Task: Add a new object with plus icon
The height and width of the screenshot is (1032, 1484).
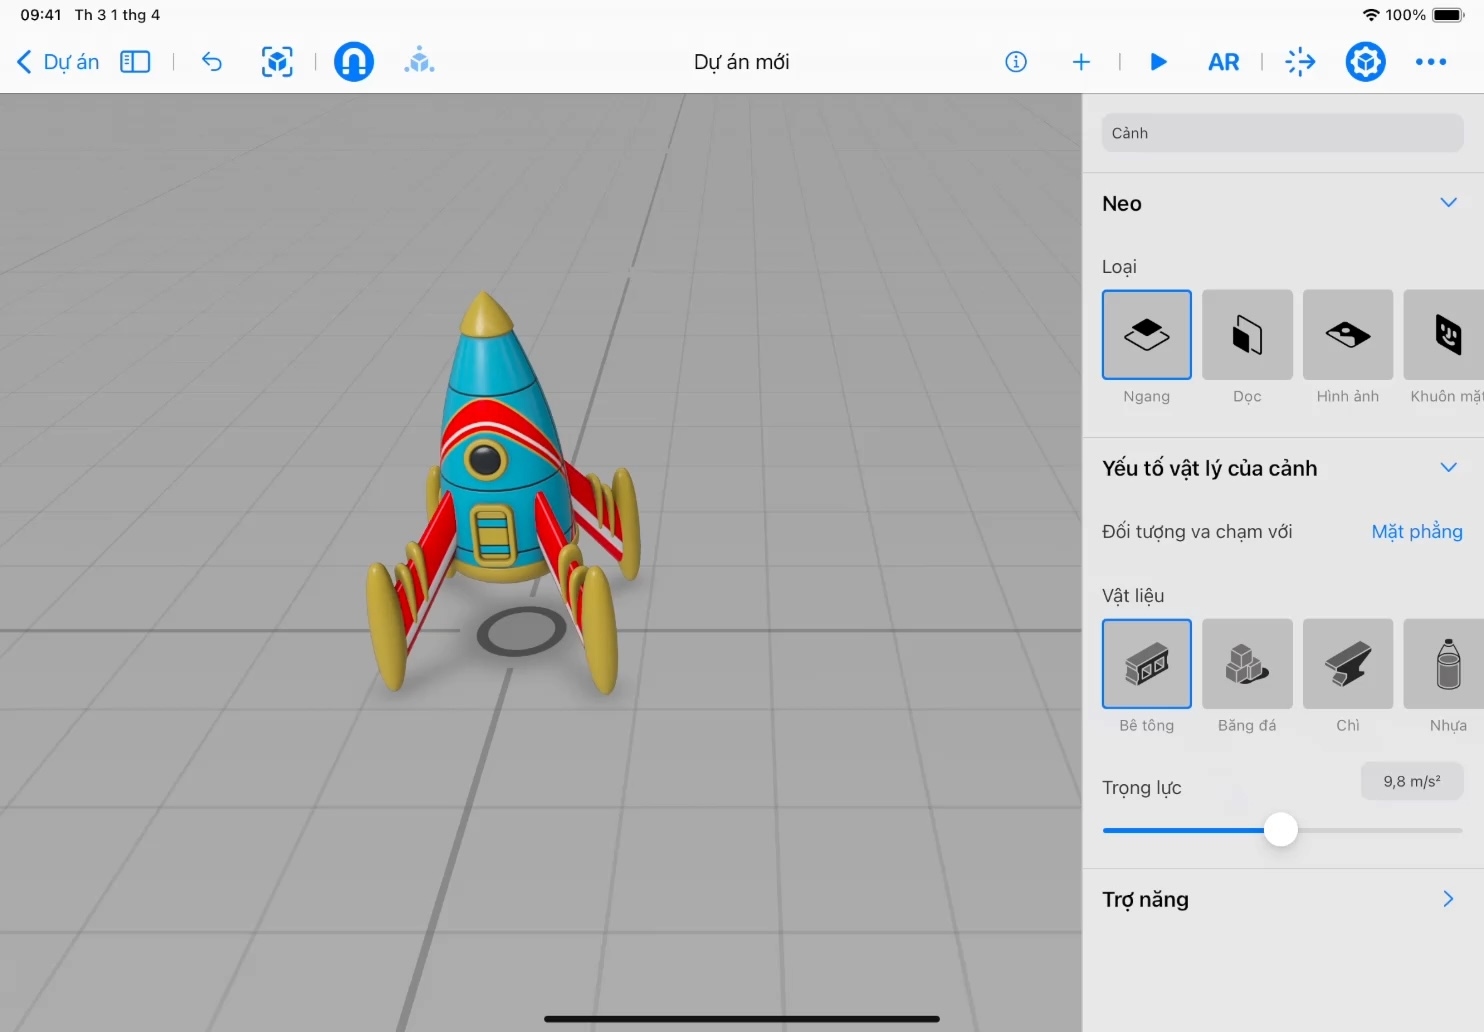Action: click(x=1081, y=62)
